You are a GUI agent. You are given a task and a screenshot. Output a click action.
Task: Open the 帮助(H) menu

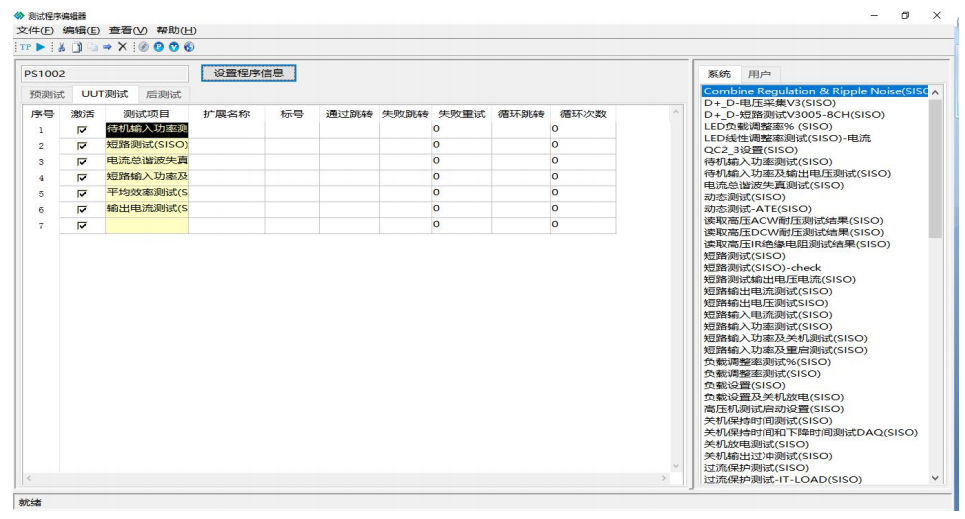[176, 30]
